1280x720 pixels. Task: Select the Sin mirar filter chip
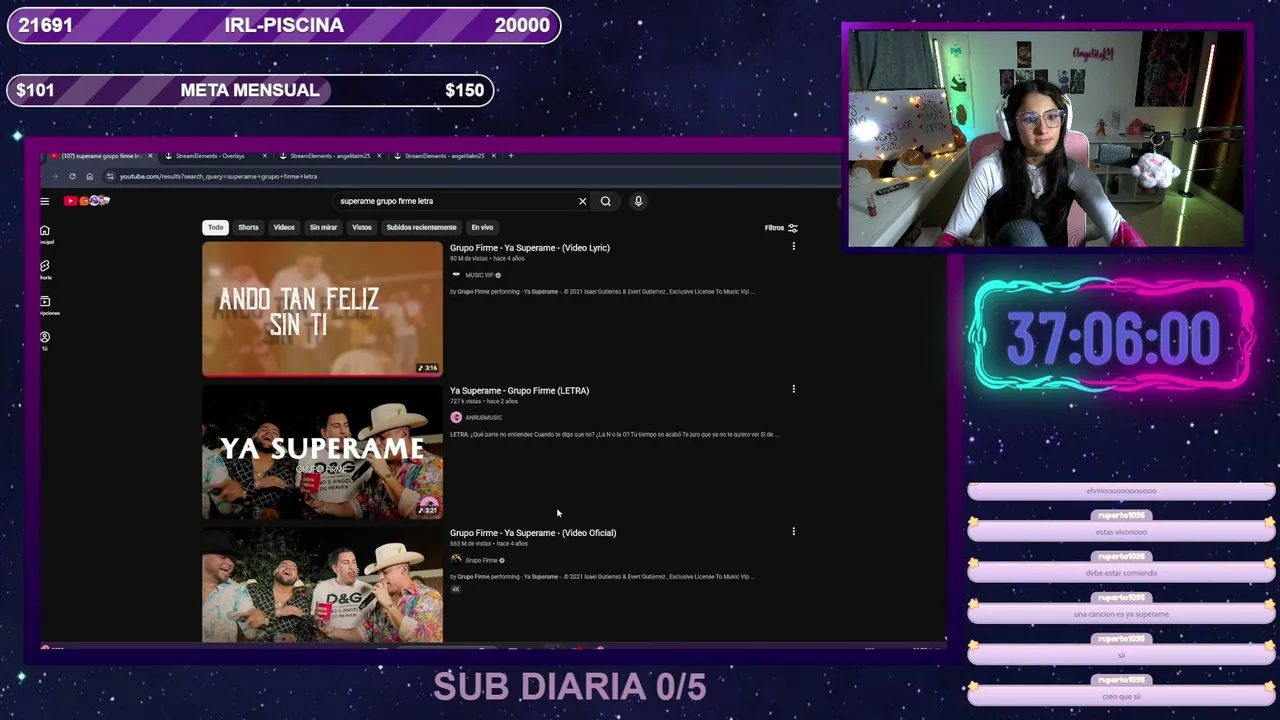[323, 227]
